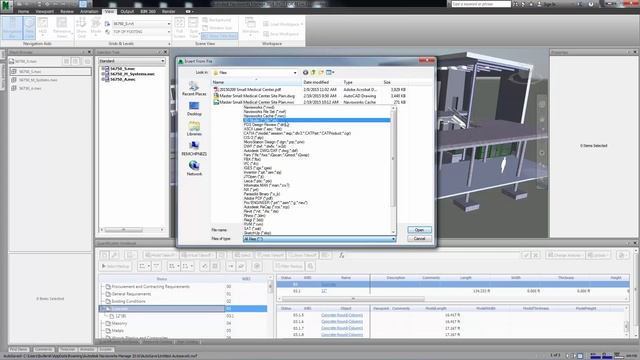640x360 pixels.
Task: Create a new folder in the dialog
Action: coord(321,72)
